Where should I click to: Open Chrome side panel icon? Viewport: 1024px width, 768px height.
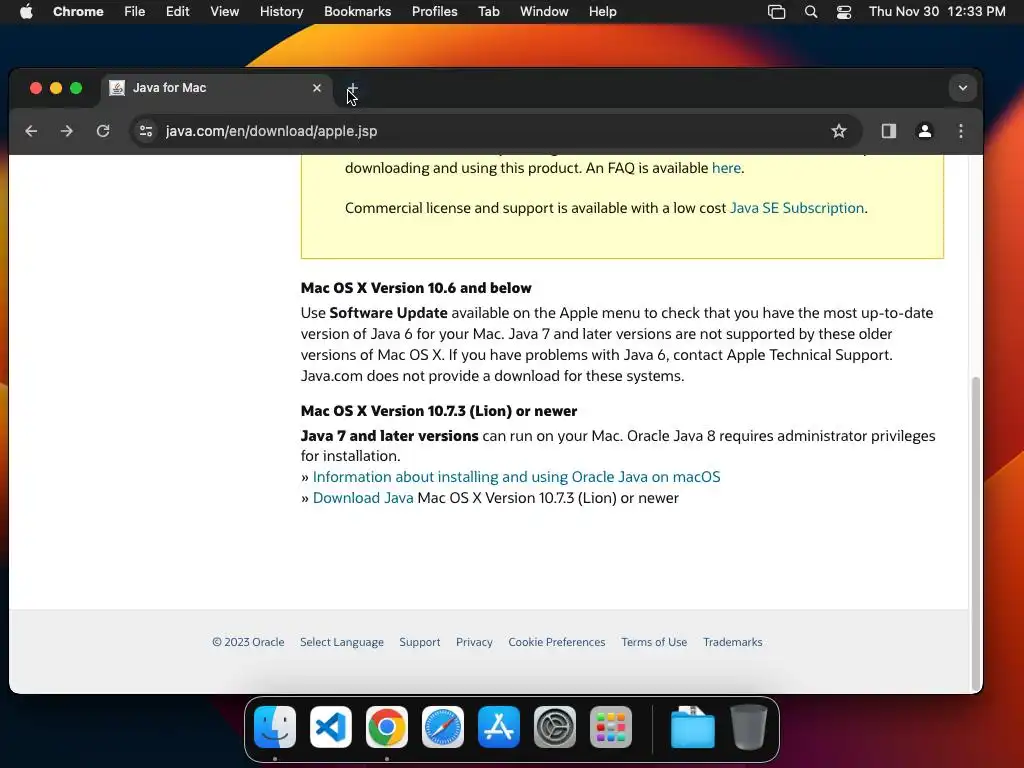tap(888, 131)
